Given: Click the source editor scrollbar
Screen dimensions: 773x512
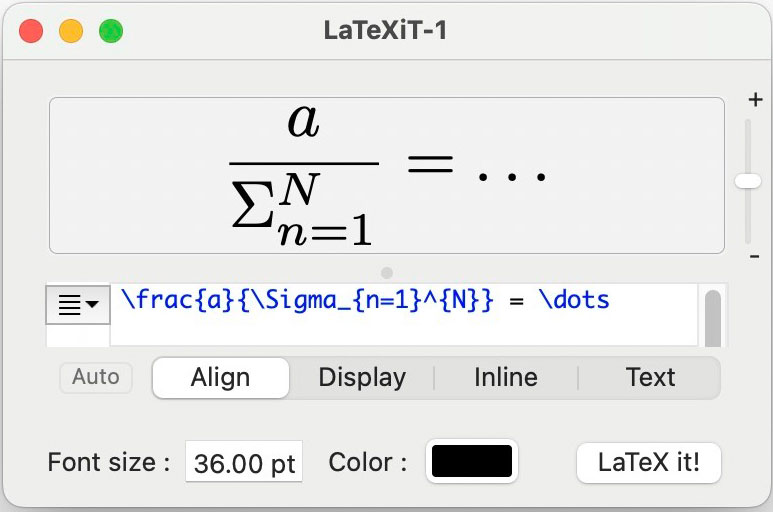Looking at the screenshot, I should [713, 314].
